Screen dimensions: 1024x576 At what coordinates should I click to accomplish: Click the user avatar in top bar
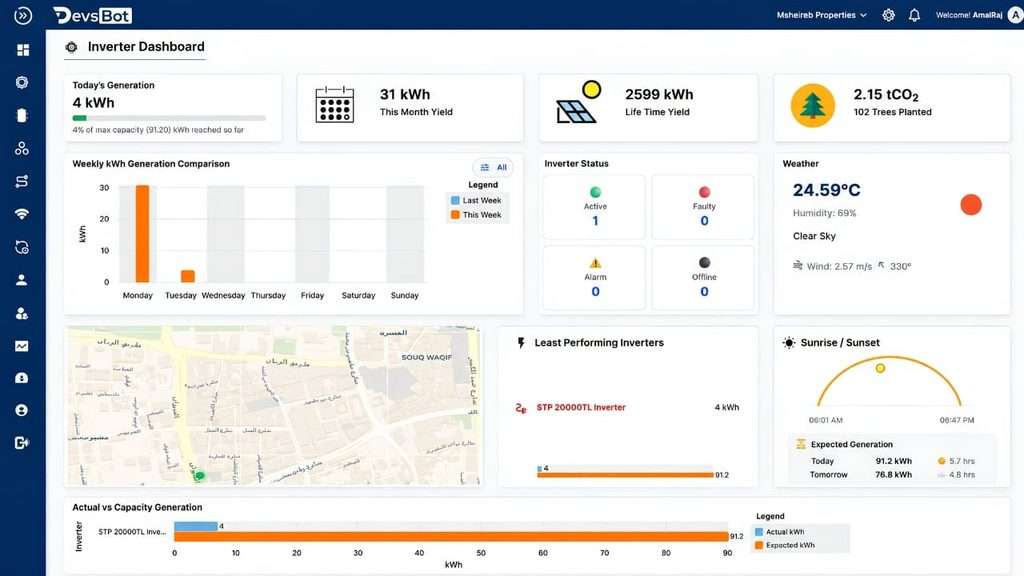coord(1016,15)
